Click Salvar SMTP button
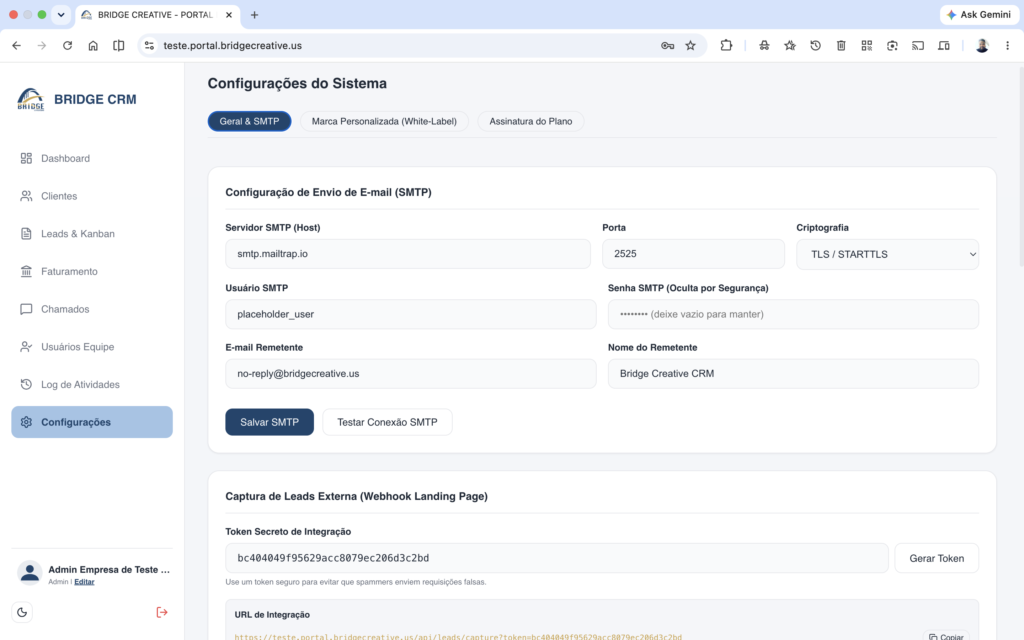Viewport: 1024px width, 640px height. [x=269, y=422]
